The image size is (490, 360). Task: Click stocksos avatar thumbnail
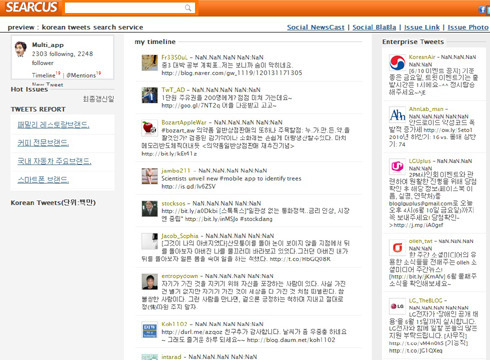[x=150, y=209]
